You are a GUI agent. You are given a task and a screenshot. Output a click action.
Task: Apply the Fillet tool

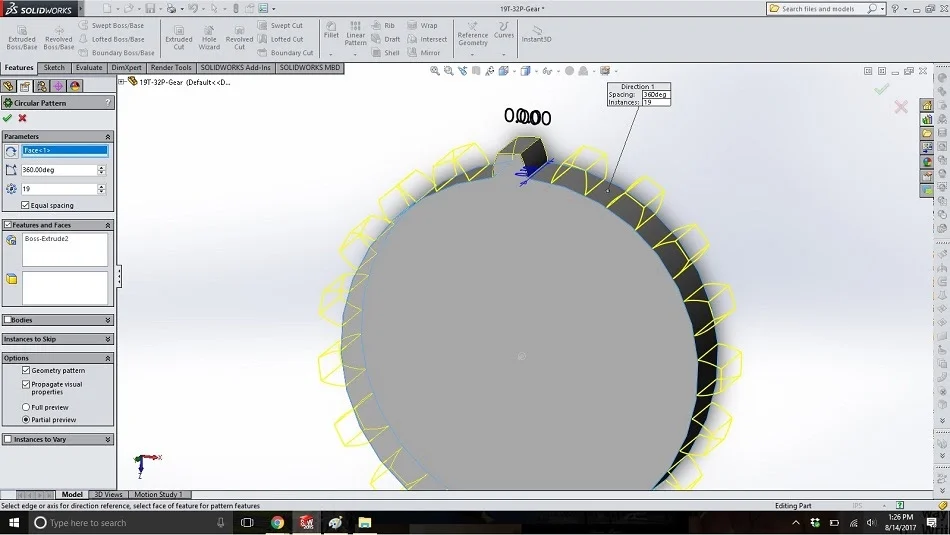(331, 30)
